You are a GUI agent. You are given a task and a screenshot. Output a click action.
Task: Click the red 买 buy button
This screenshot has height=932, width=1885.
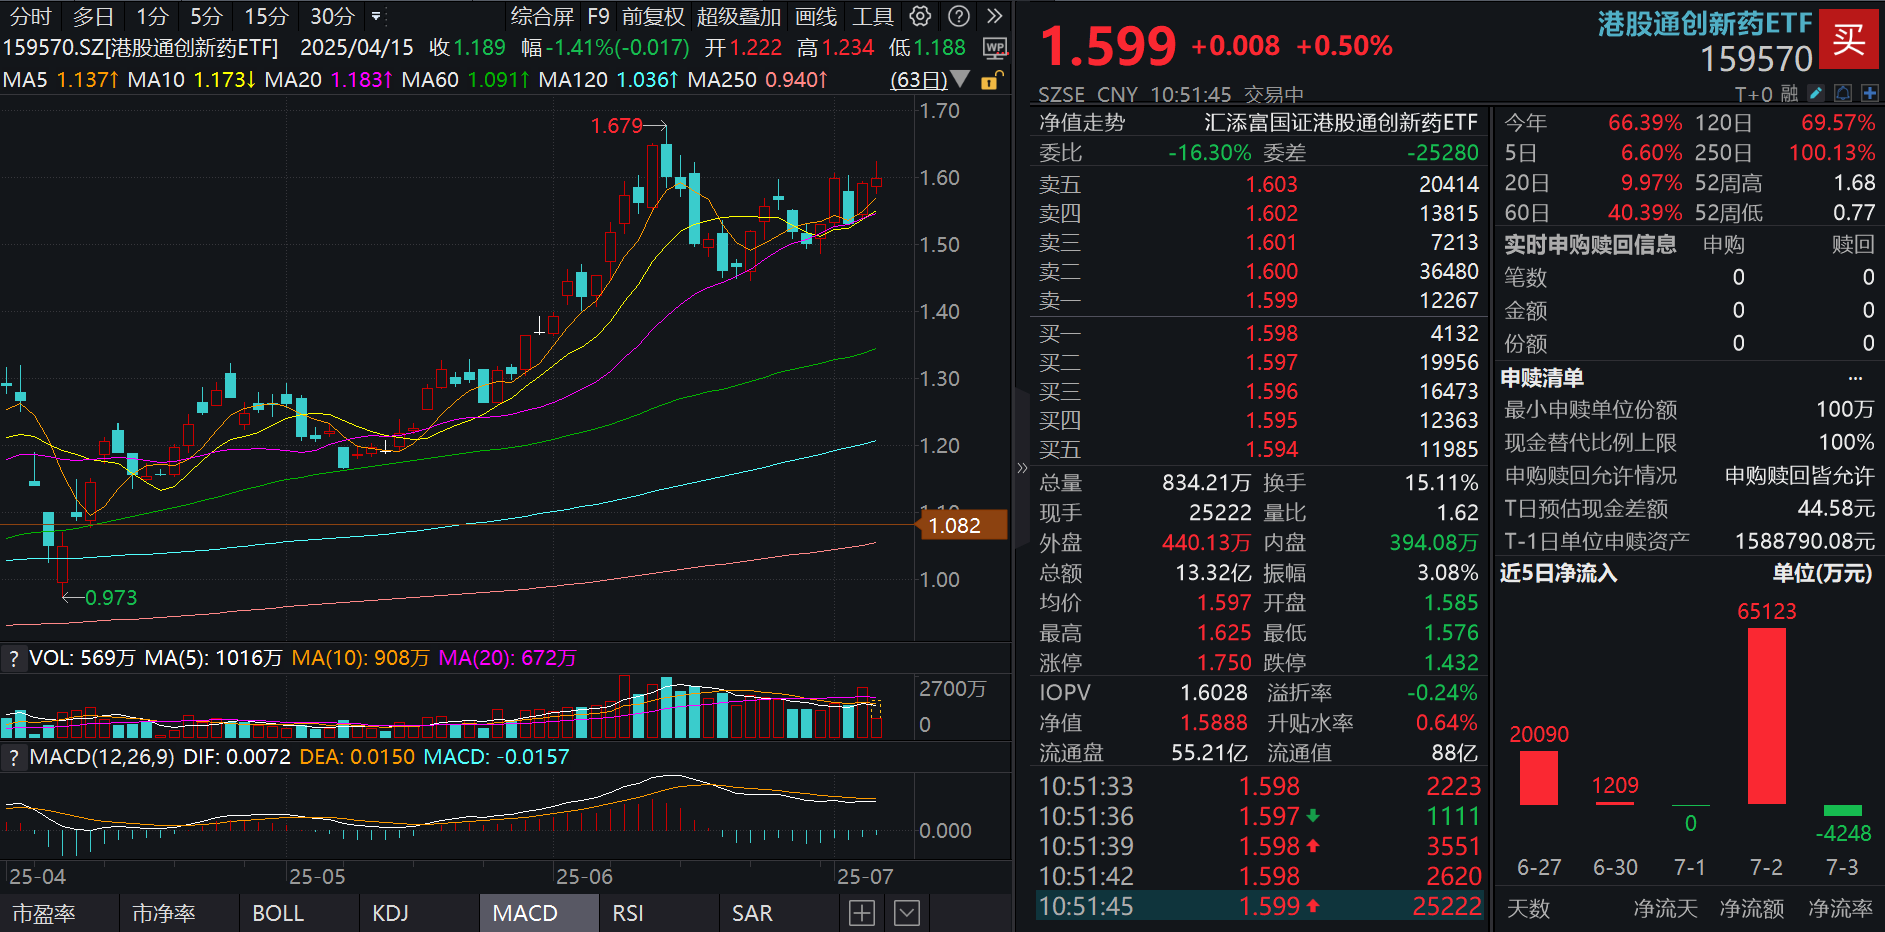coord(1850,40)
